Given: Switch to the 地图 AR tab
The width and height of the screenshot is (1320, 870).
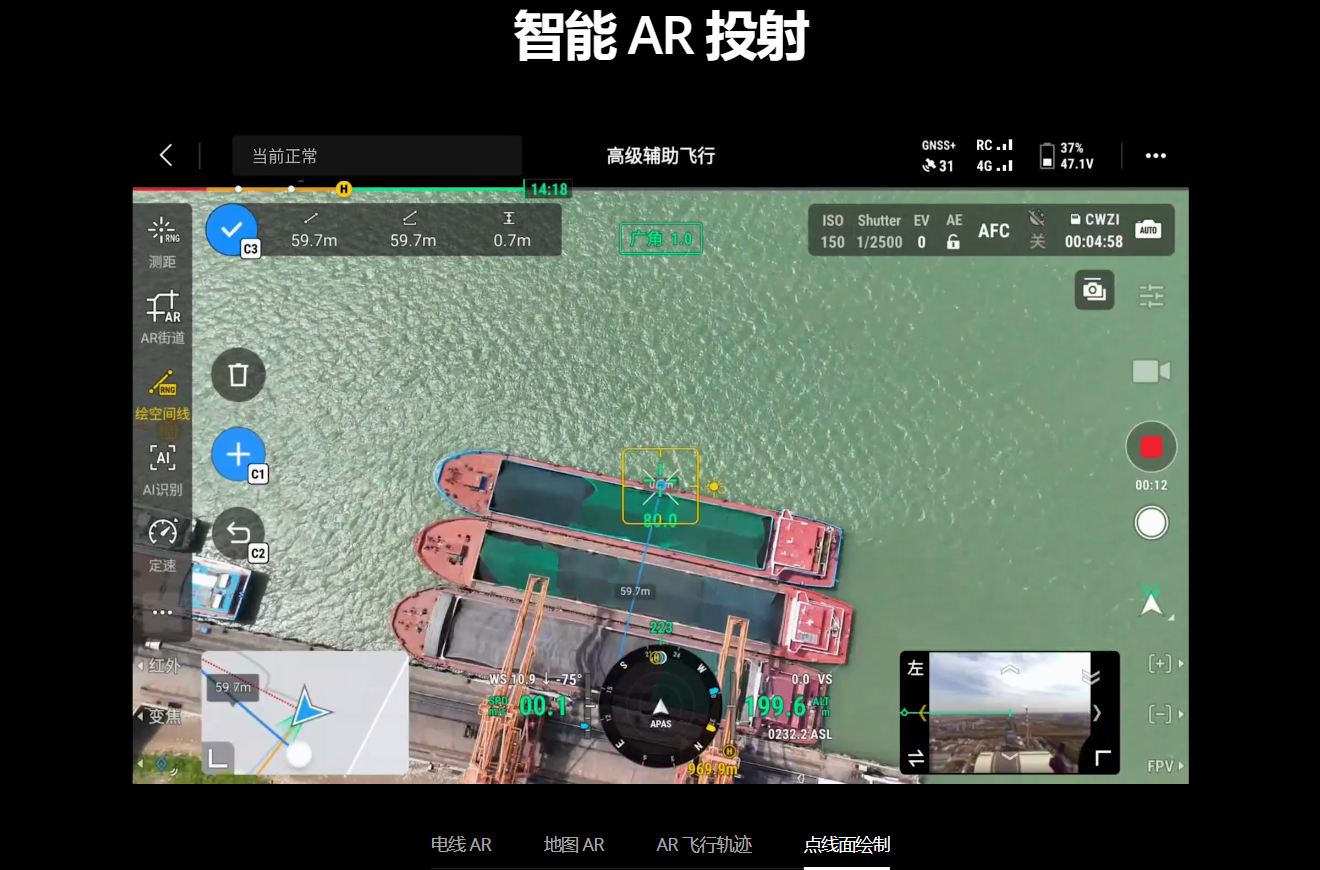Looking at the screenshot, I should click(x=574, y=845).
